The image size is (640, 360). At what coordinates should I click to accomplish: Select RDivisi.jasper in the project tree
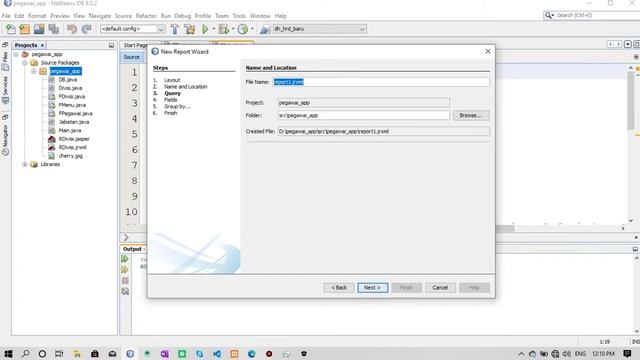coord(74,139)
